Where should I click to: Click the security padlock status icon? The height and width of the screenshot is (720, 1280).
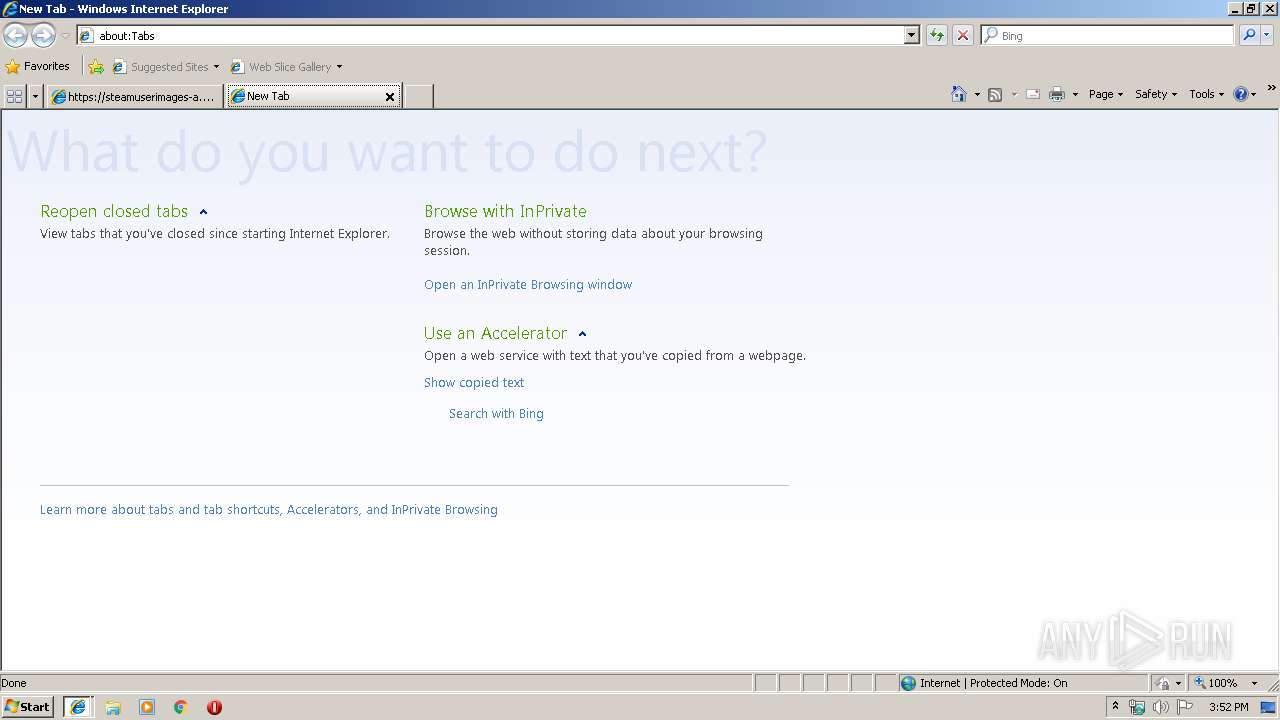coord(1163,683)
